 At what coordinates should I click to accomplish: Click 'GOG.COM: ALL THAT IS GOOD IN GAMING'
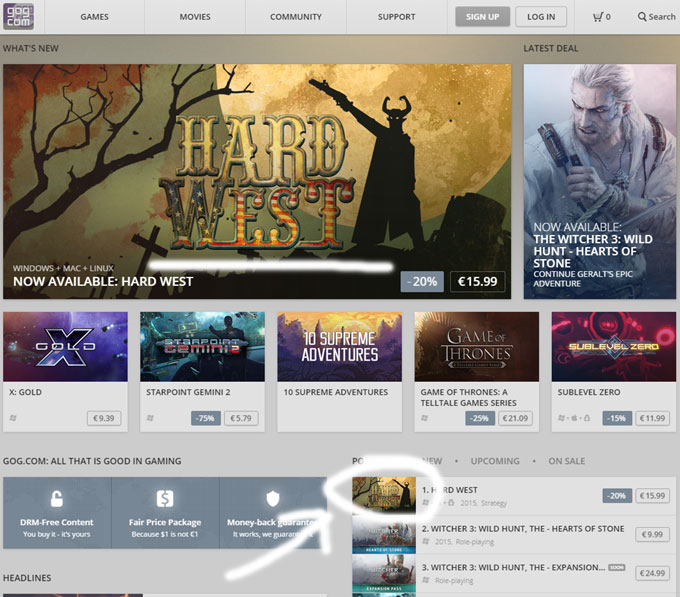(x=92, y=461)
